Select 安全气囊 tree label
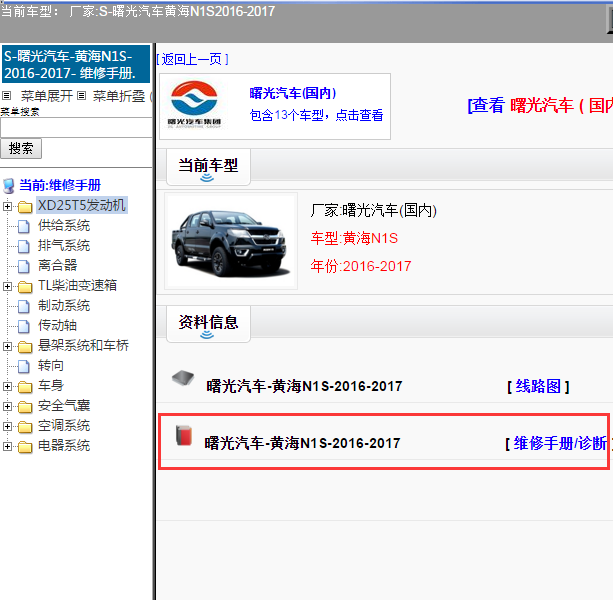 click(x=64, y=405)
